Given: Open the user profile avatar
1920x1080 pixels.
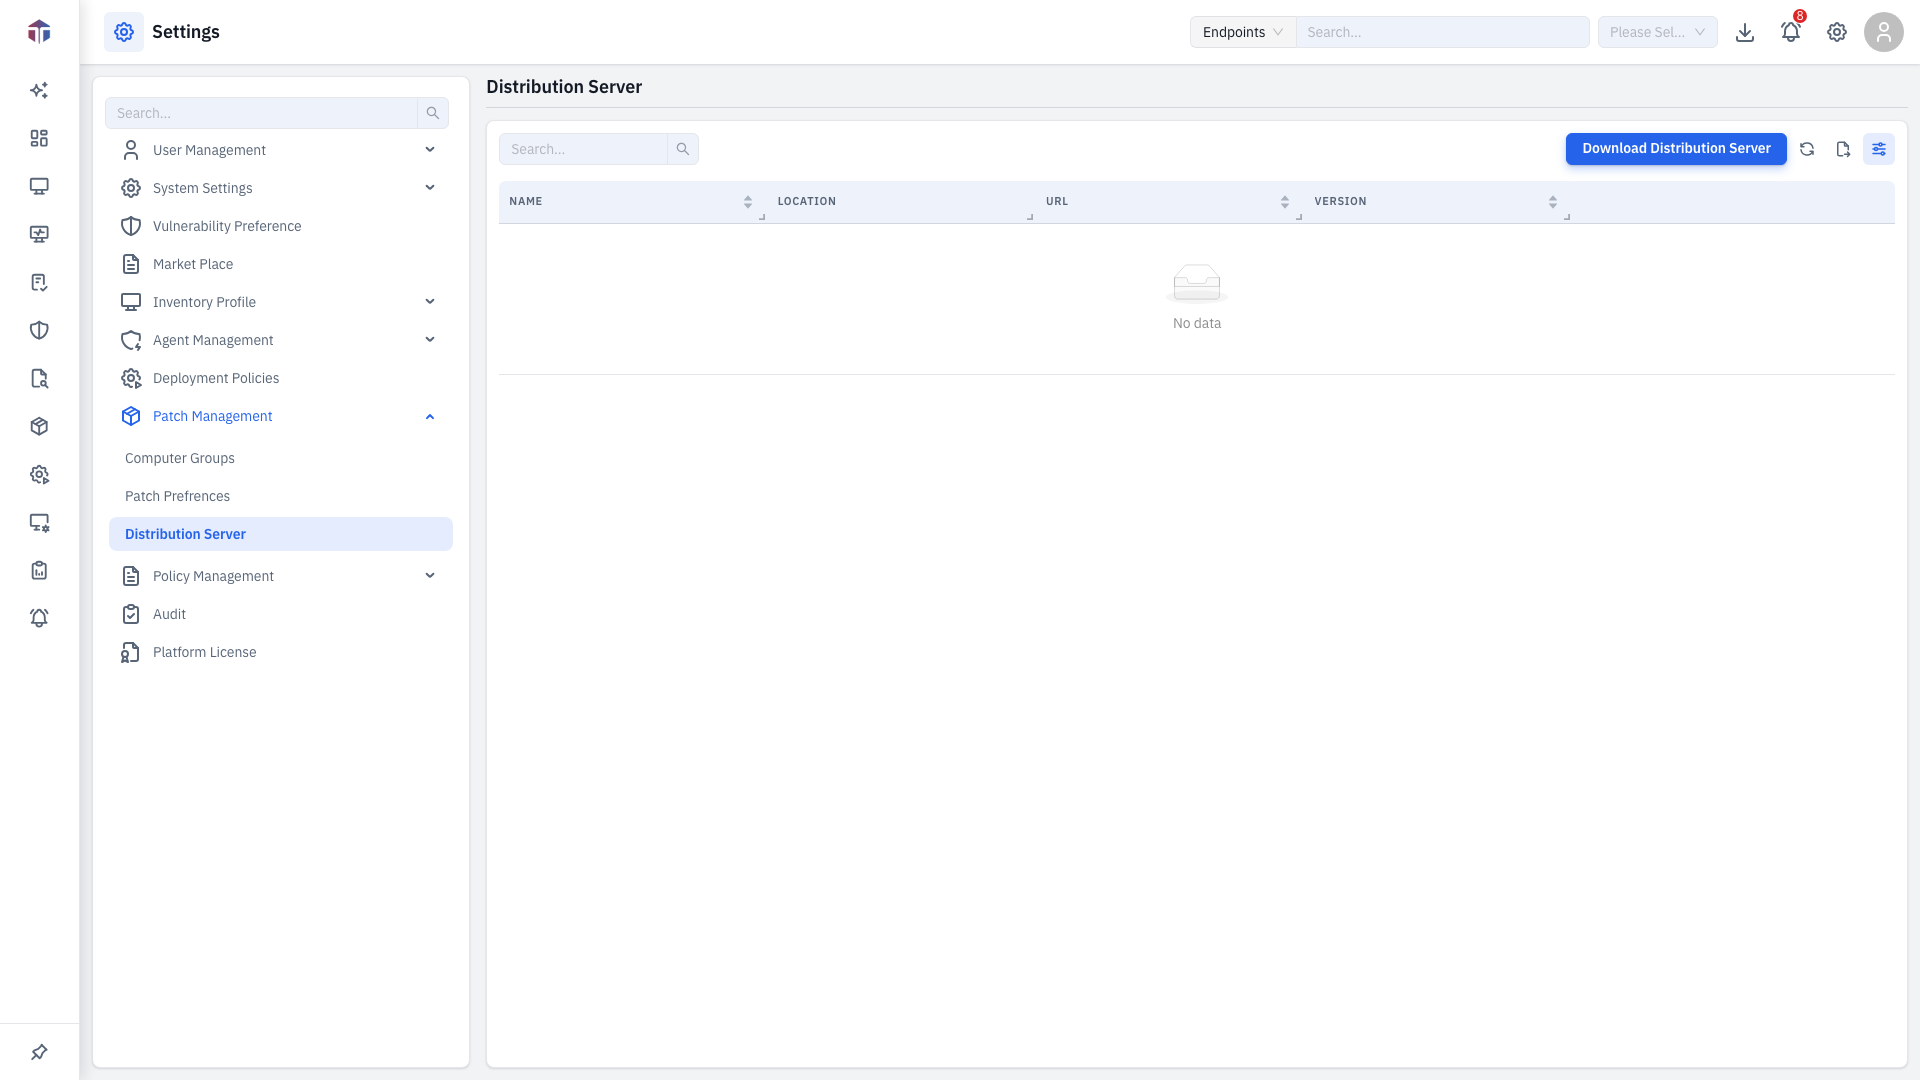Looking at the screenshot, I should pyautogui.click(x=1884, y=32).
